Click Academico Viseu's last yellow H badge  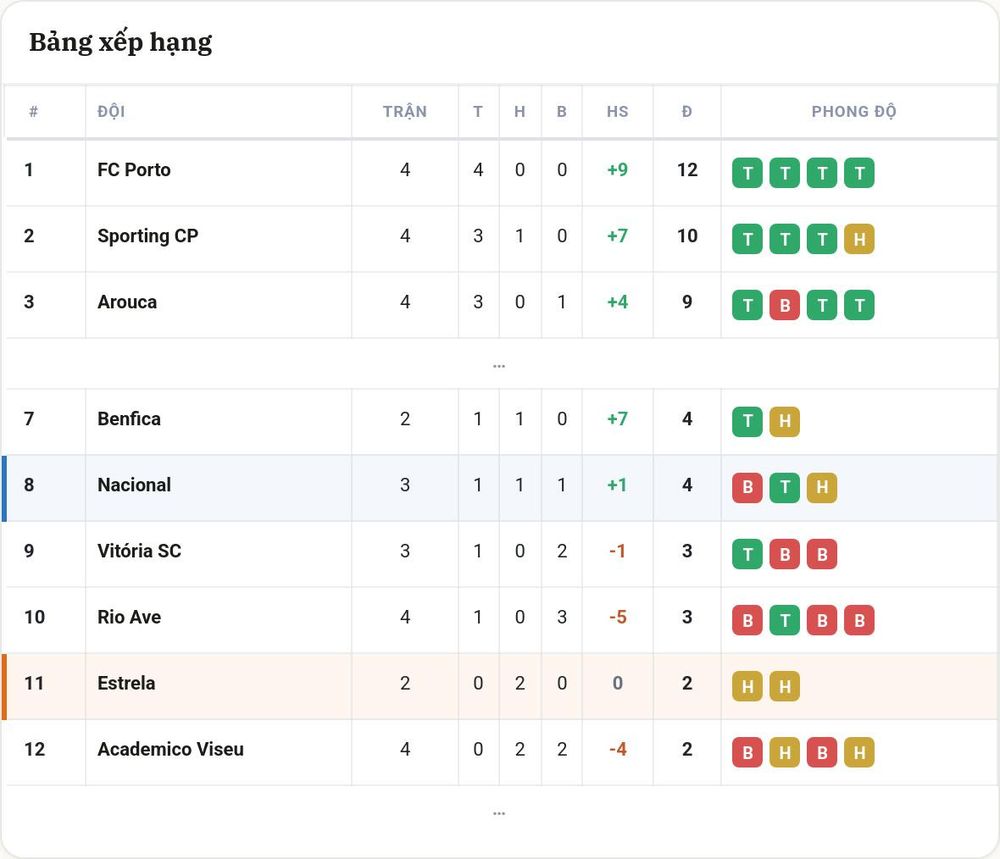coord(859,753)
